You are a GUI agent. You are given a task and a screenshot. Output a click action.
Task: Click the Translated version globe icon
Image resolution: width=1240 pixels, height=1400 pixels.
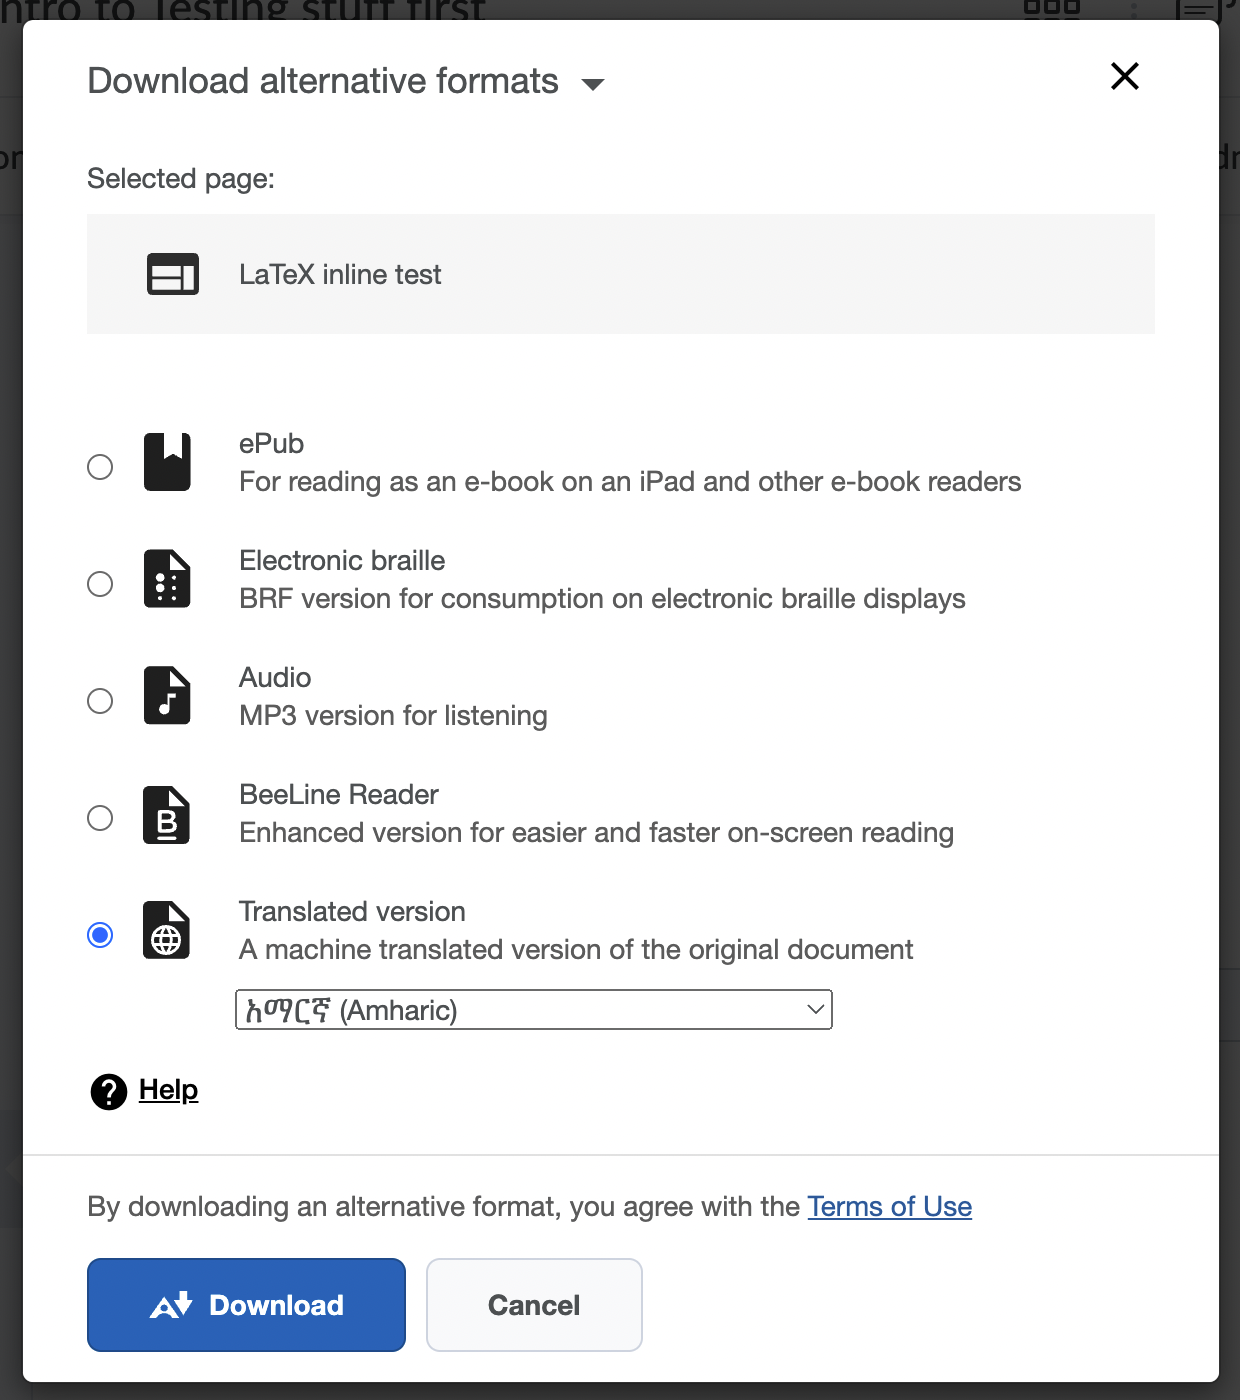pos(166,930)
